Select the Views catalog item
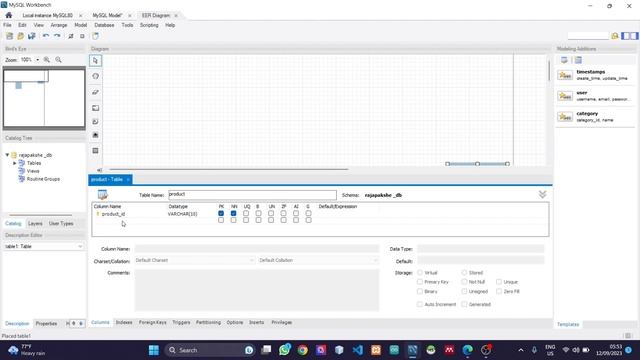The image size is (640, 360). tap(33, 171)
